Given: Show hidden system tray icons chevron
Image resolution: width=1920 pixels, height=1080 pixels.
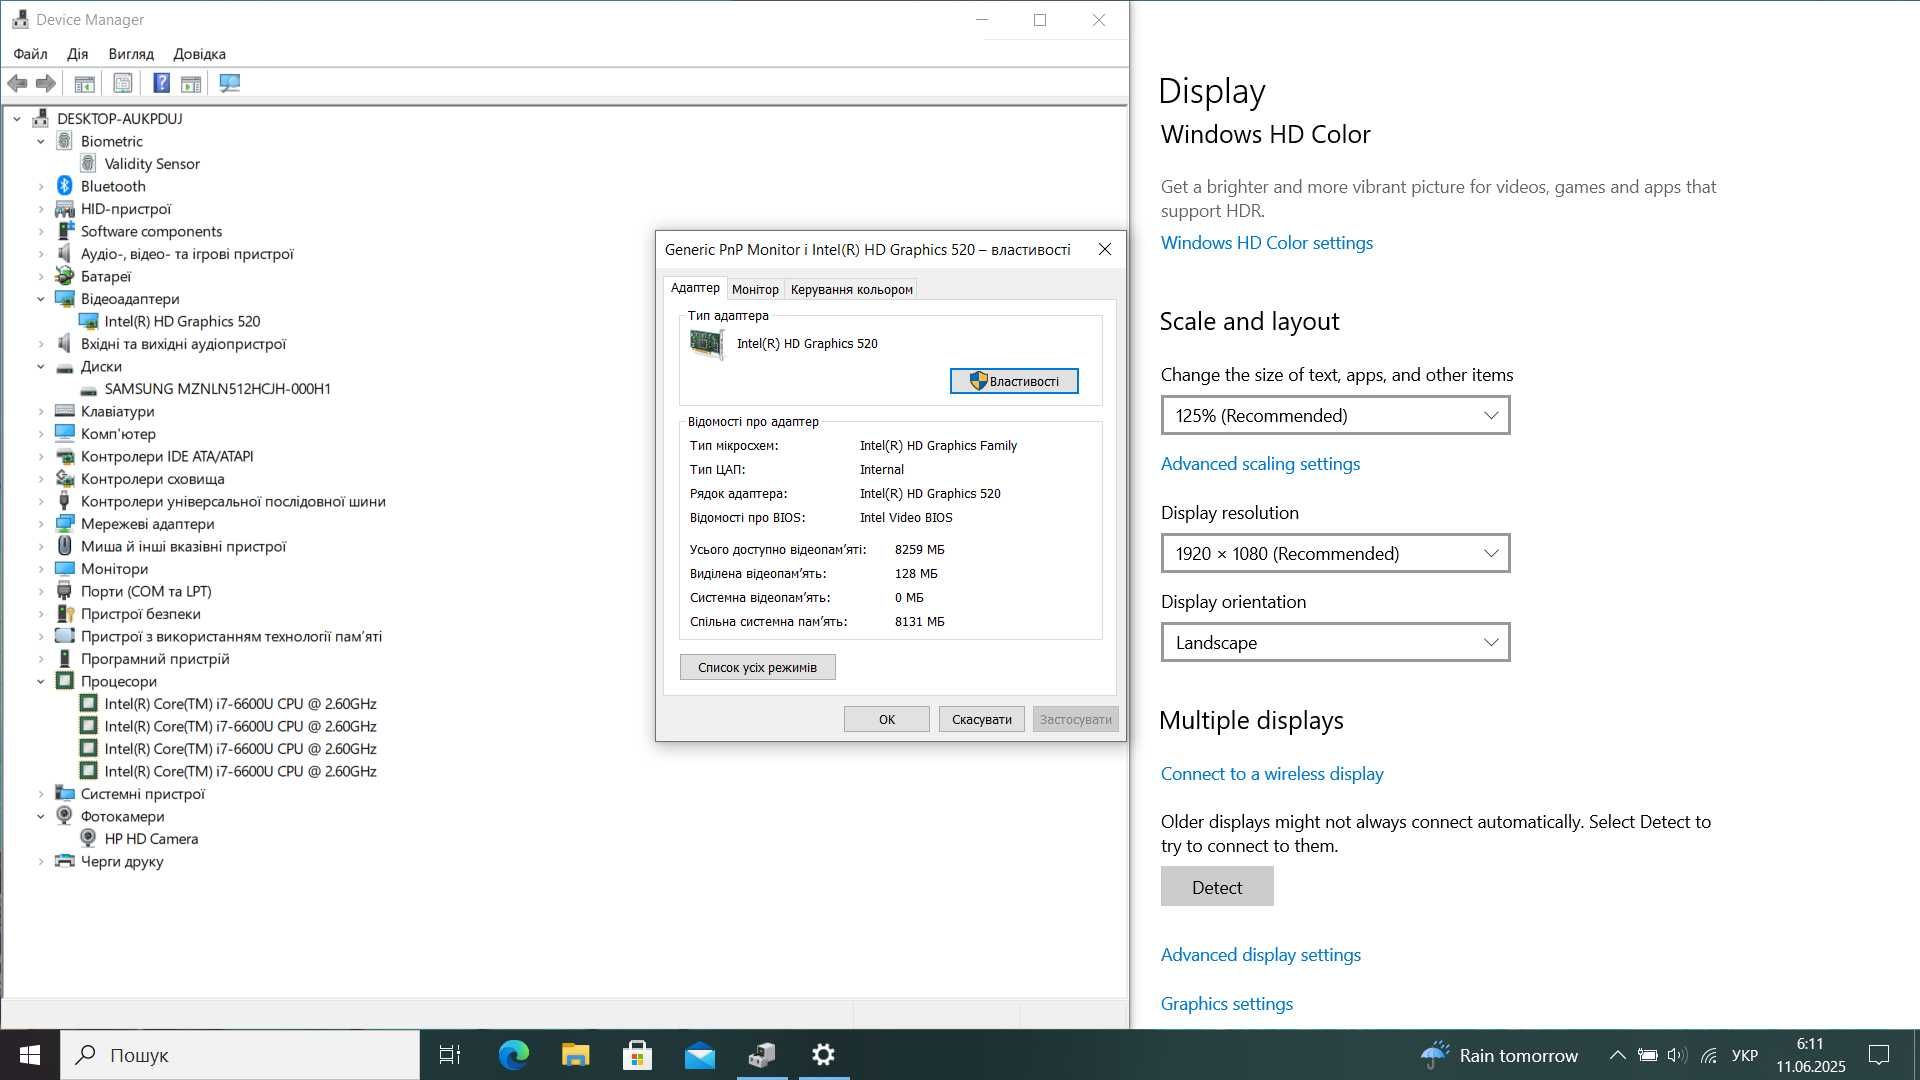Looking at the screenshot, I should (x=1617, y=1055).
